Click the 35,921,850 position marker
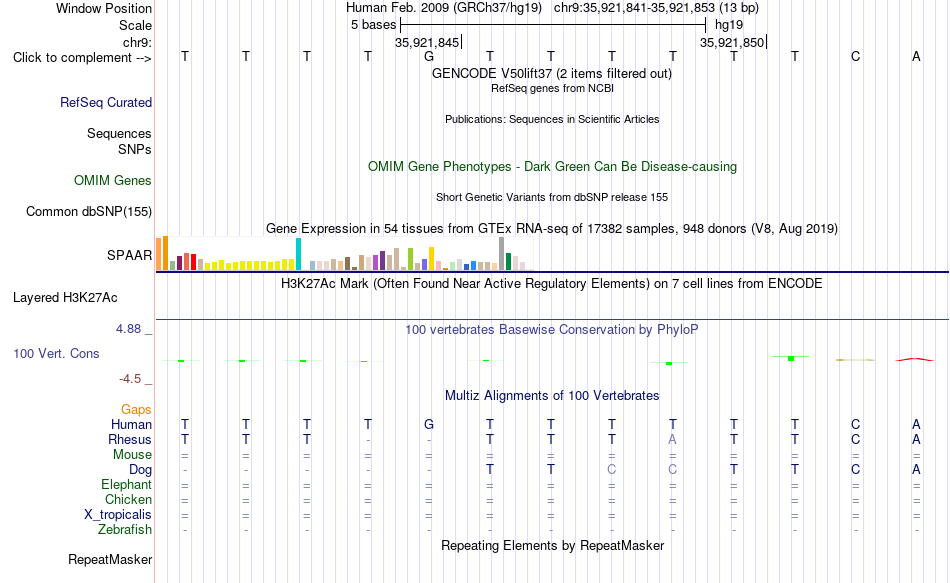This screenshot has width=950, height=583. [733, 42]
